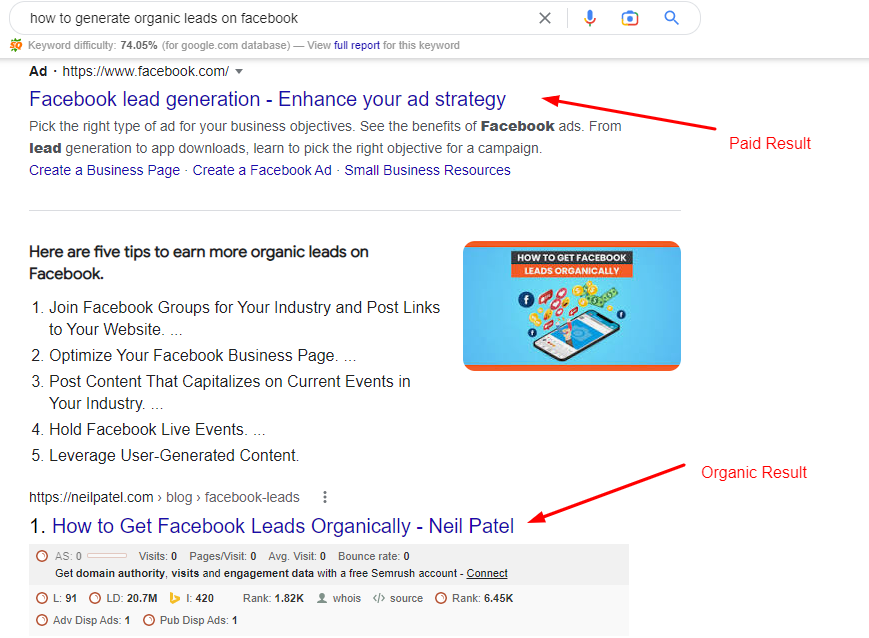The width and height of the screenshot is (869, 638).
Task: Open 'How to Get Facebook Leads Organically' result
Action: click(282, 526)
